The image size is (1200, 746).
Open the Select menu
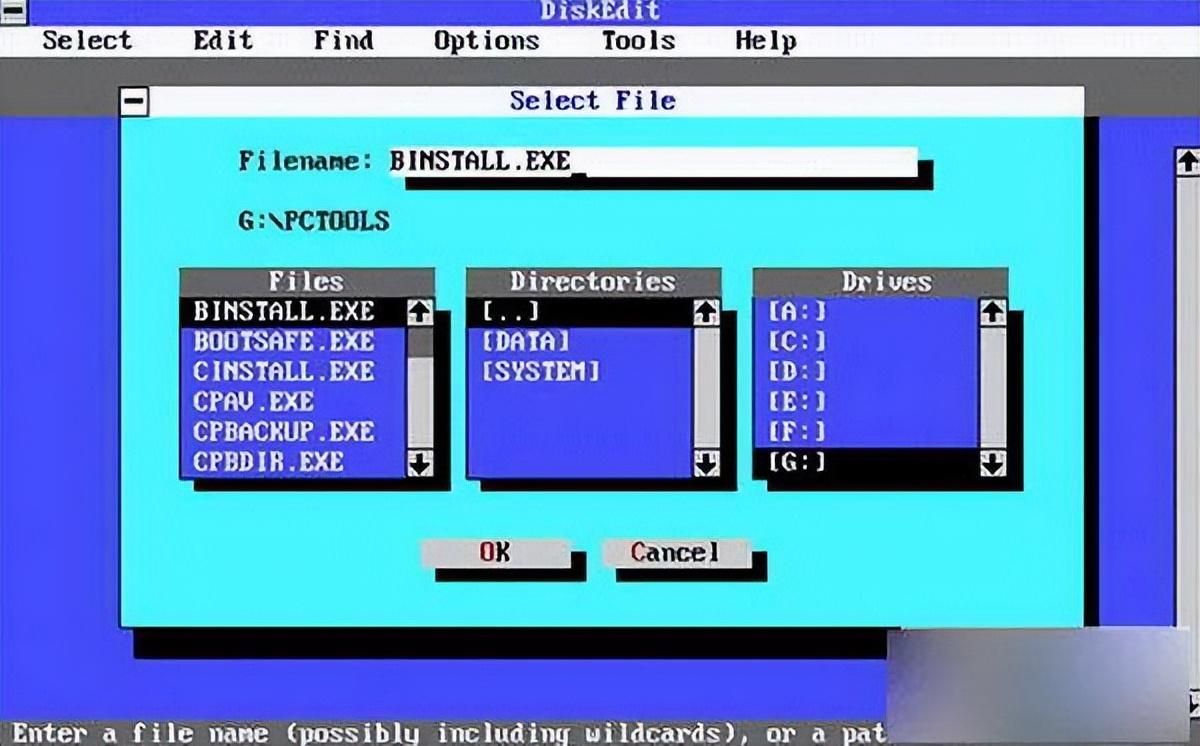[87, 41]
